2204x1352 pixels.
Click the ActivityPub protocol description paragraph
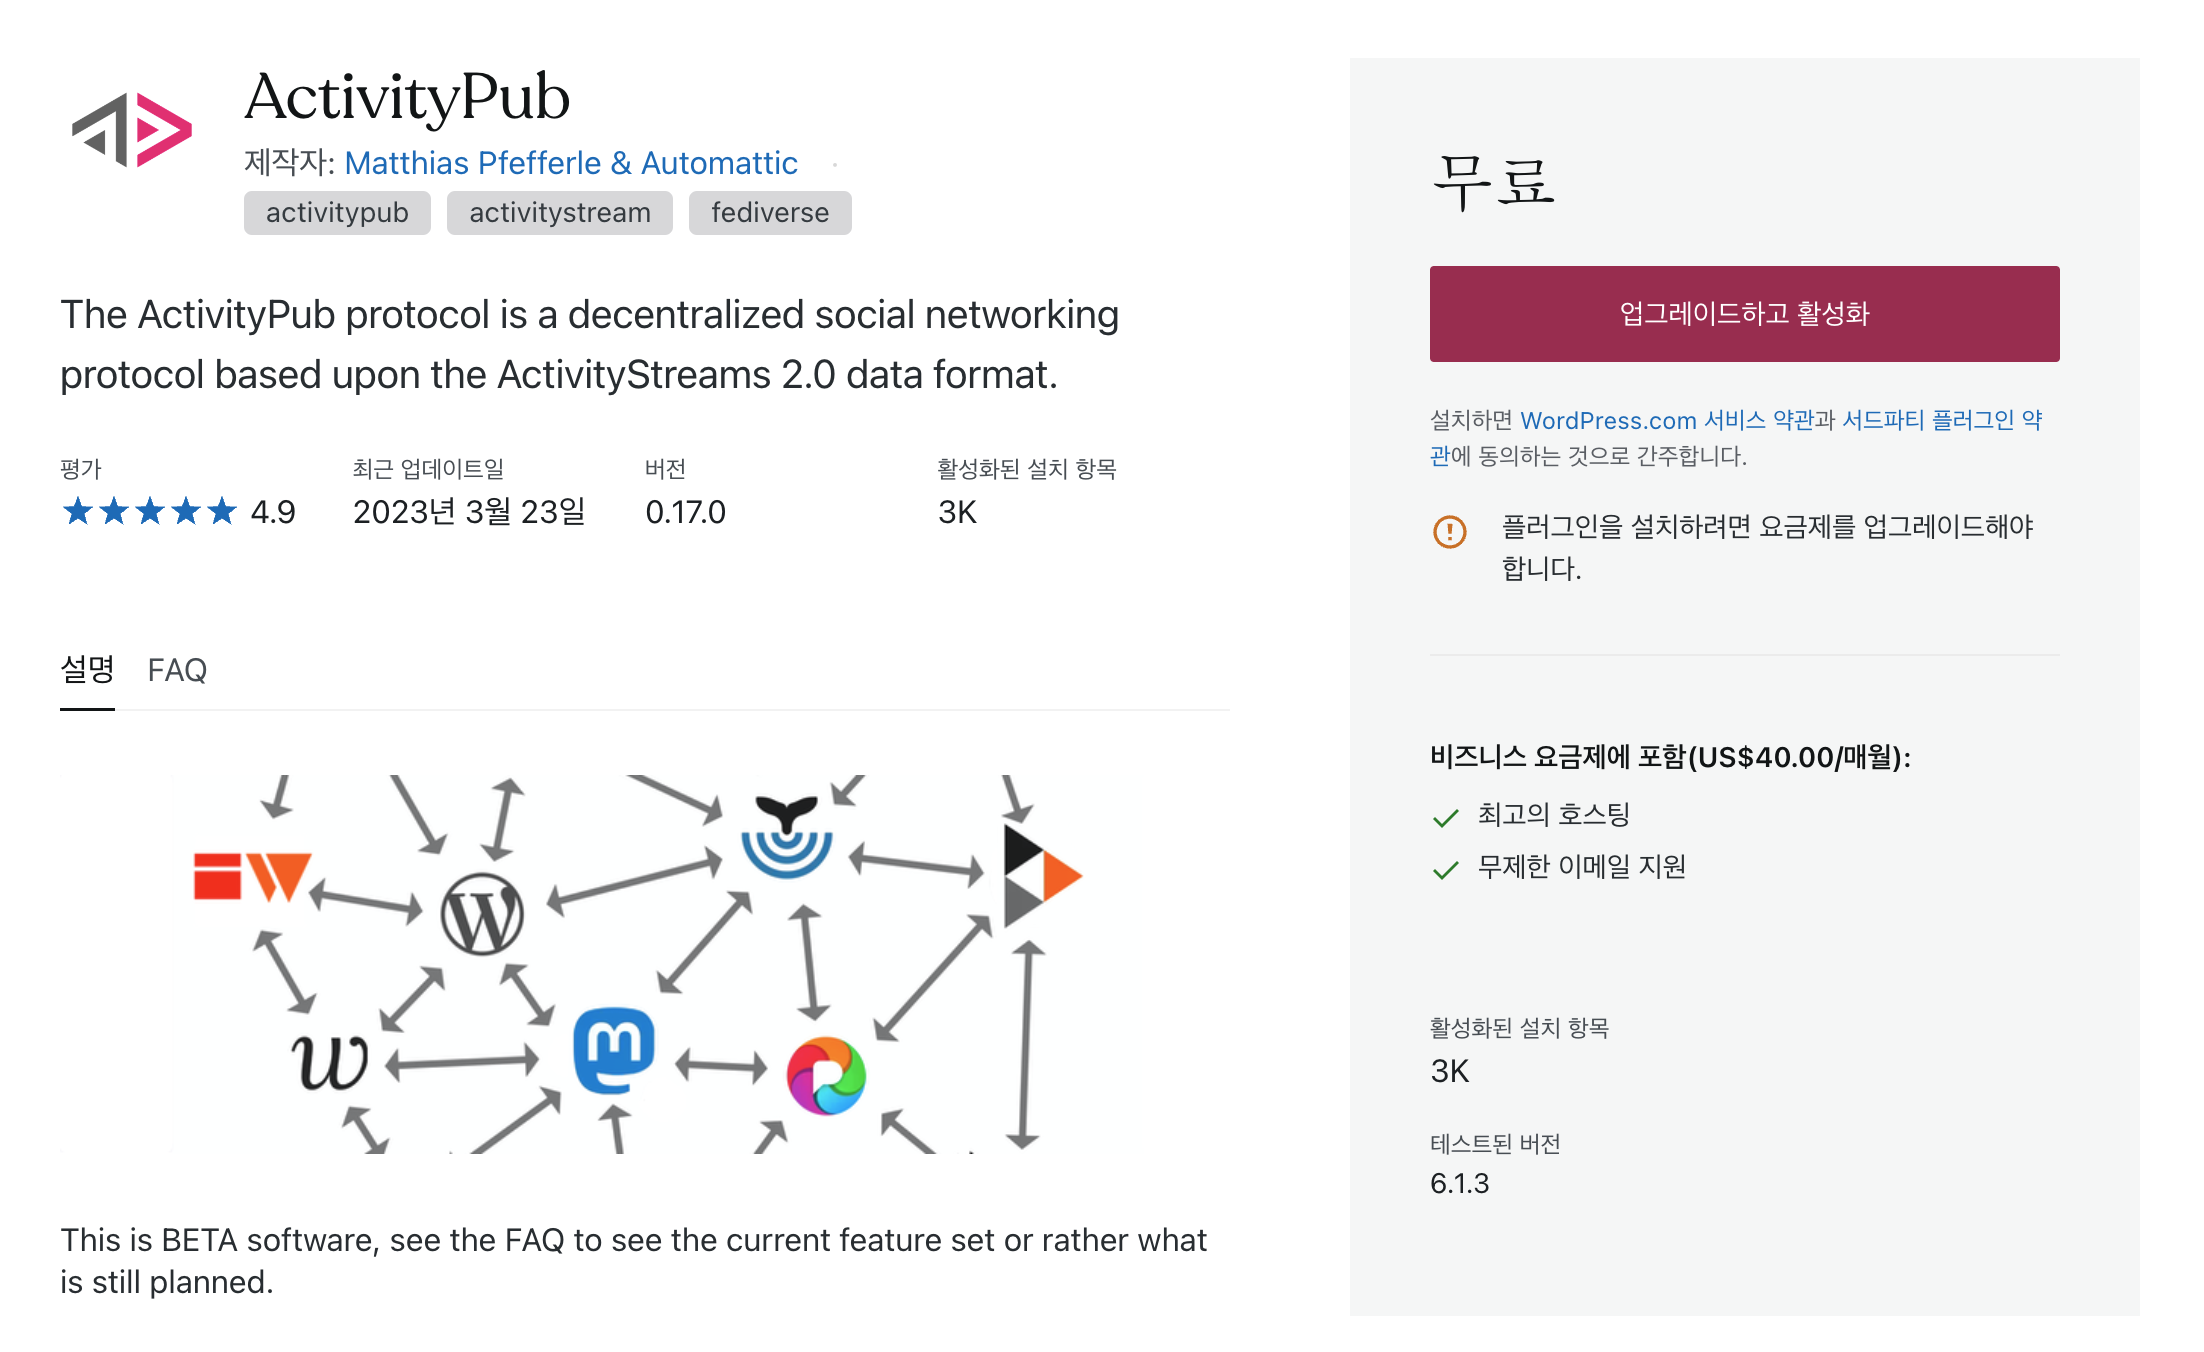590,344
